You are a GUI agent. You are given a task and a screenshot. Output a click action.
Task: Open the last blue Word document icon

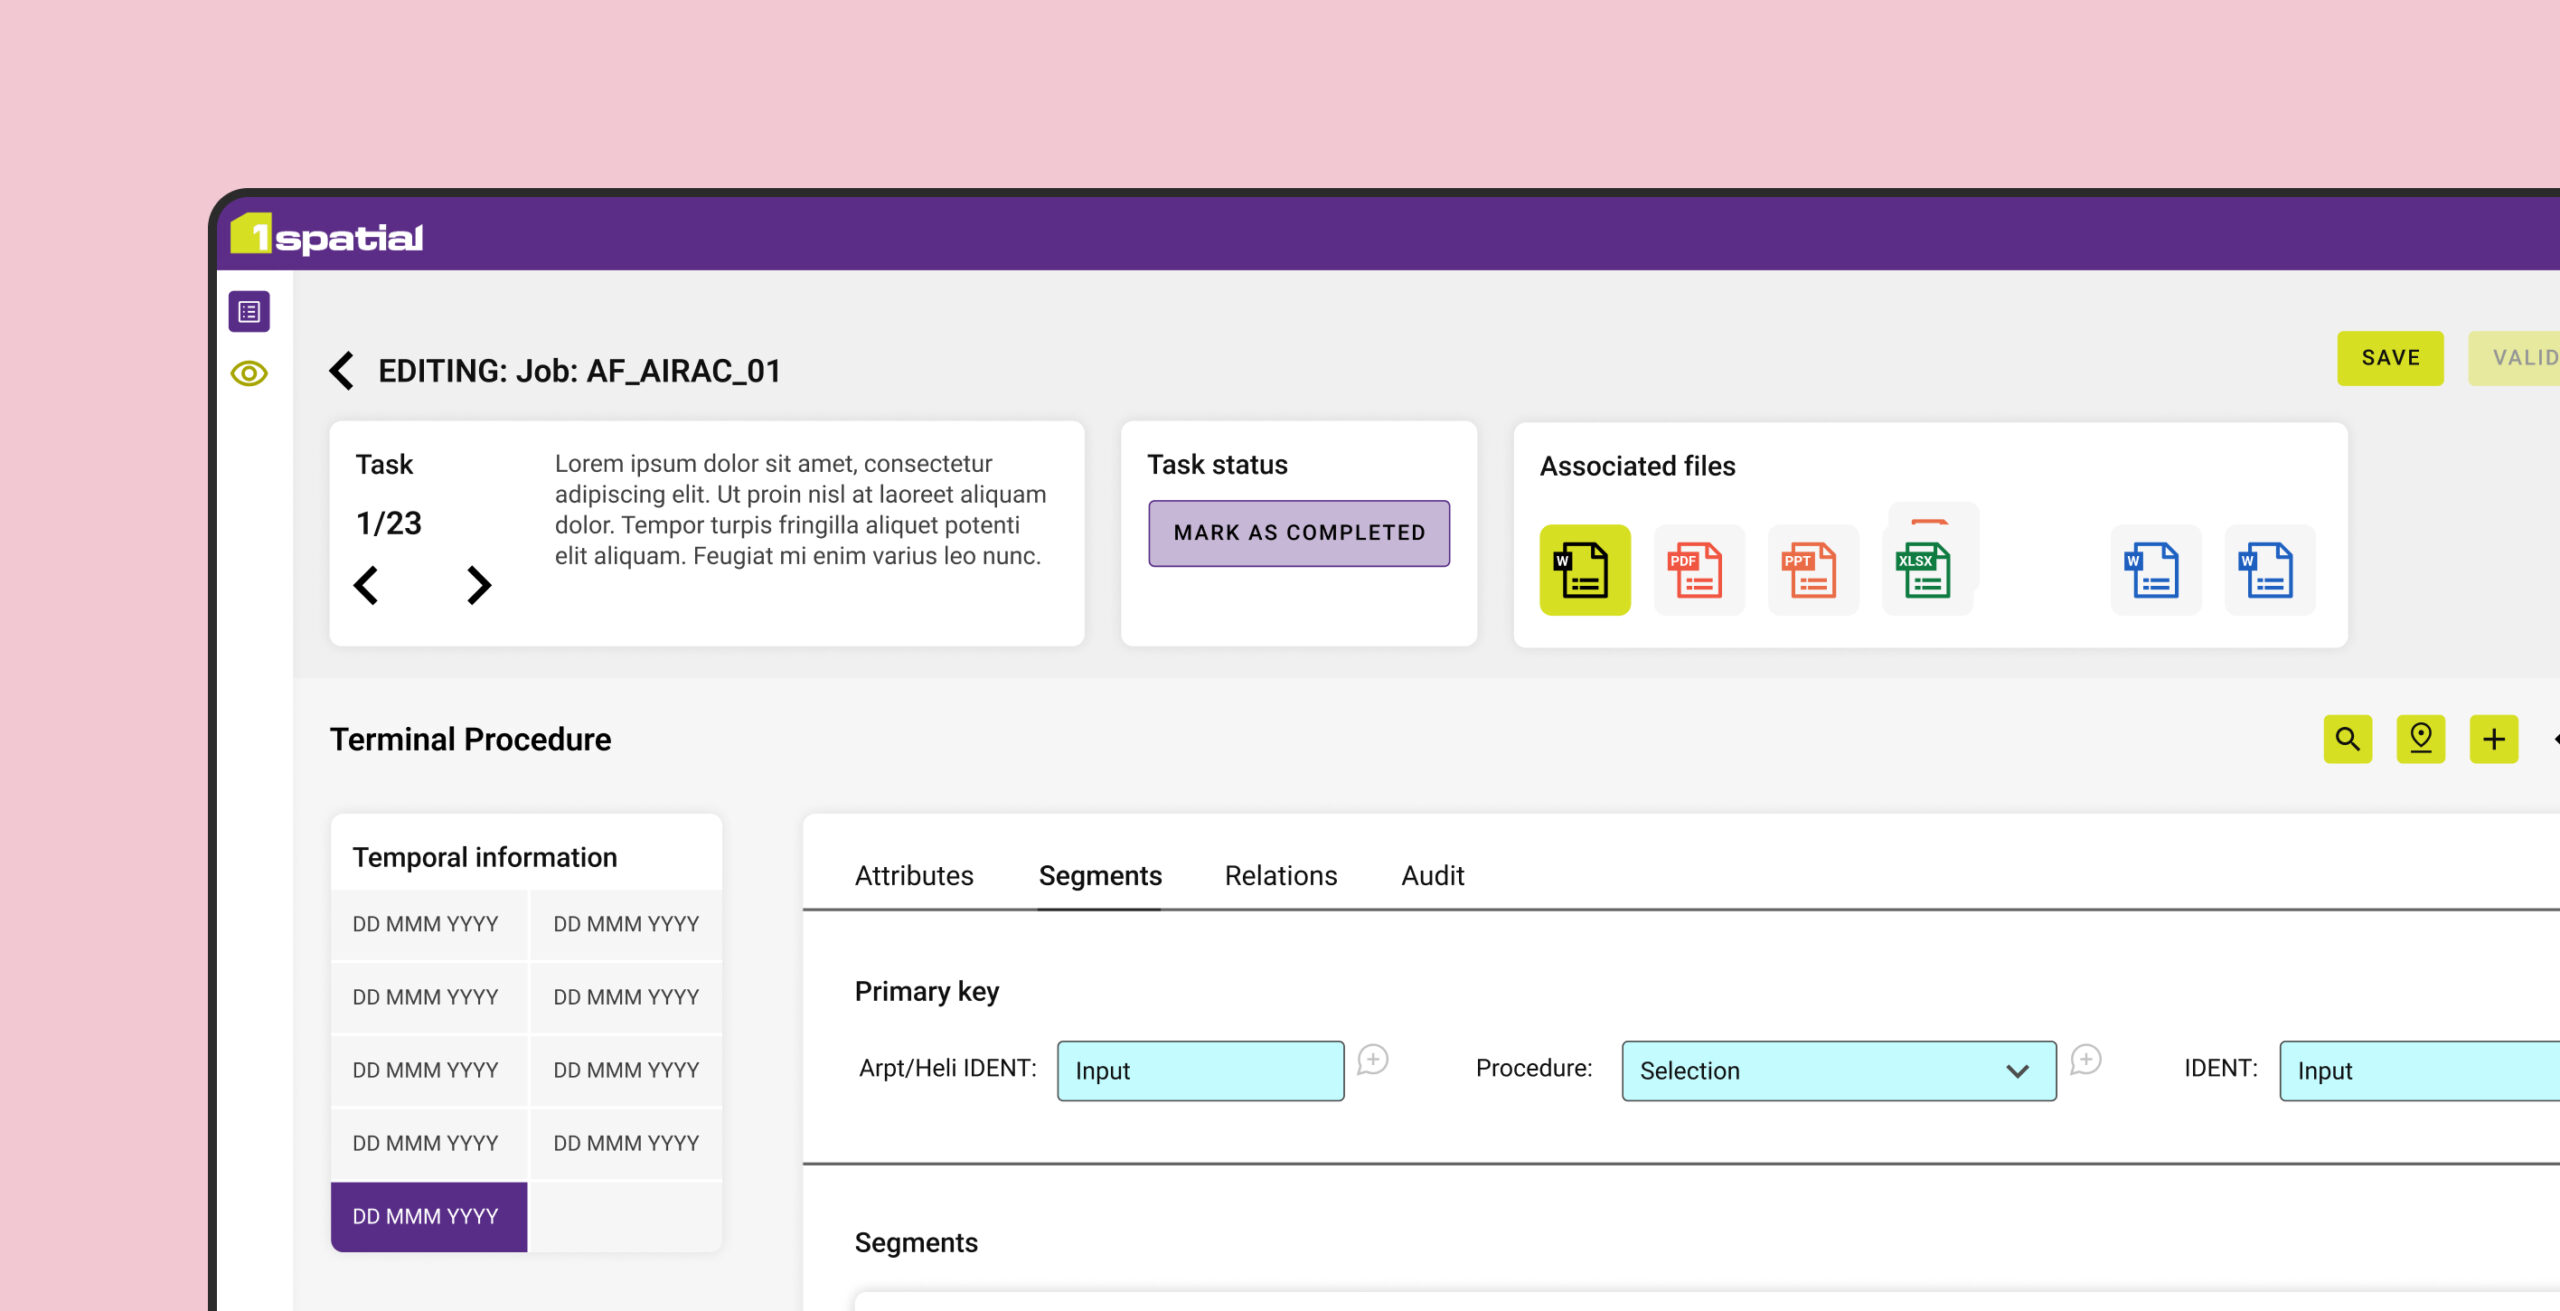tap(2269, 570)
